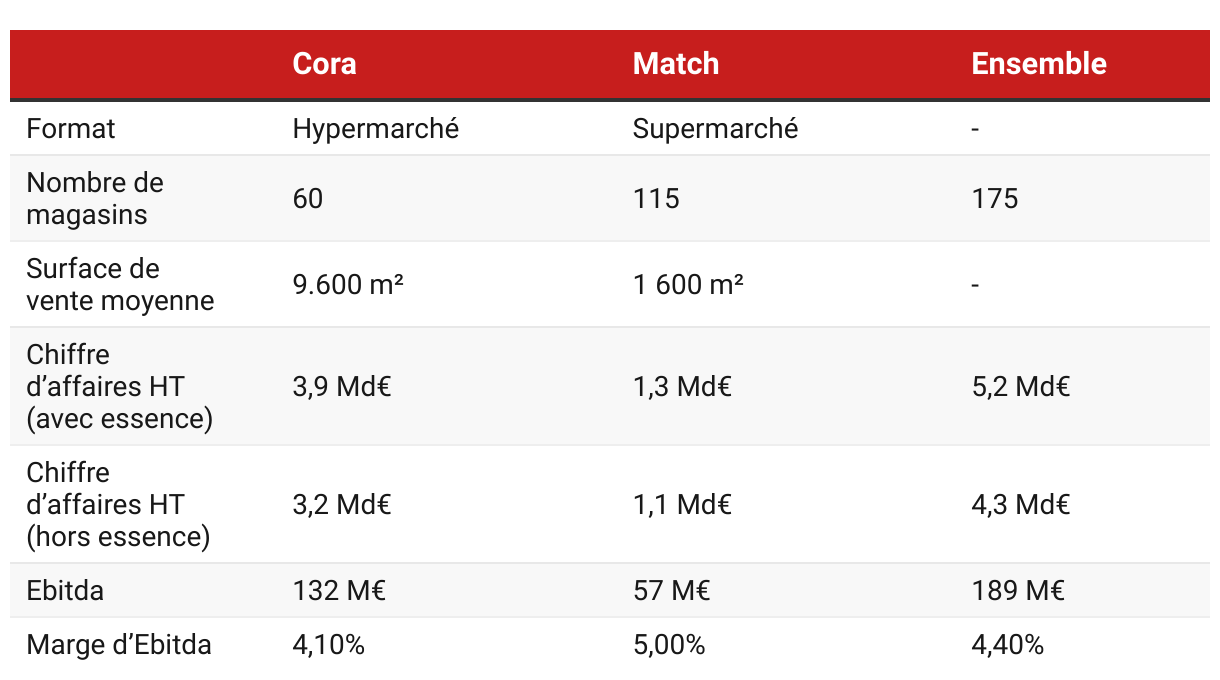
Task: Click the Cora column header
Action: 324,64
